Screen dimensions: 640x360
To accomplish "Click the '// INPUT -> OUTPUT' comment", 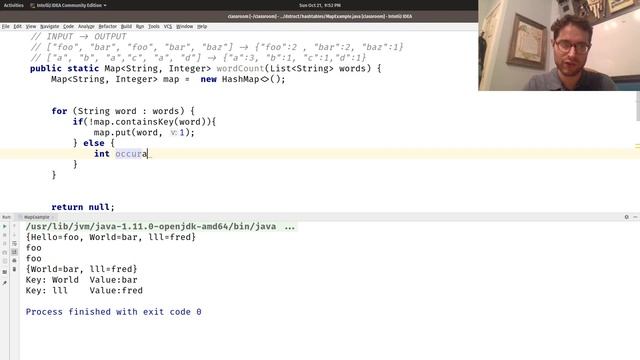I will coord(78,36).
